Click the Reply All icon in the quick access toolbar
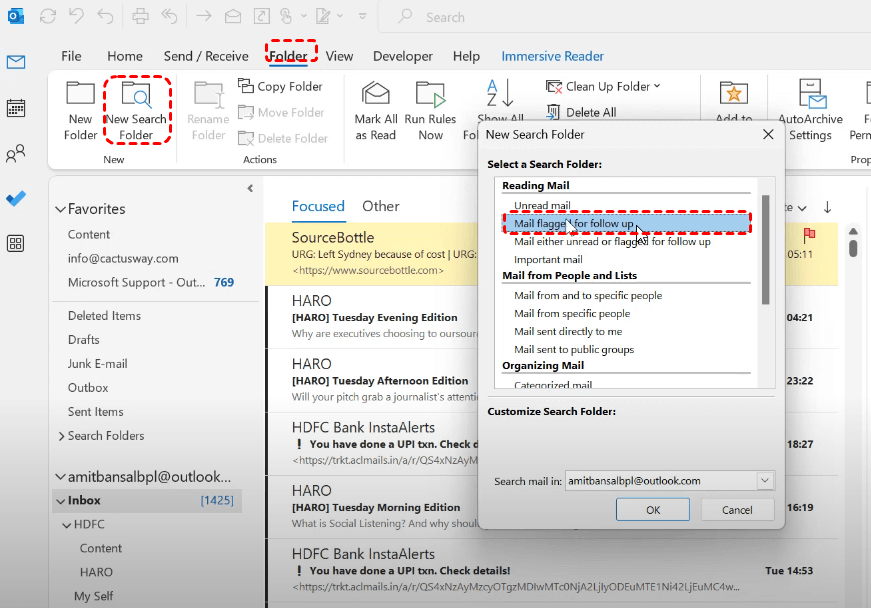Screen dimensions: 871x608 click(x=169, y=17)
